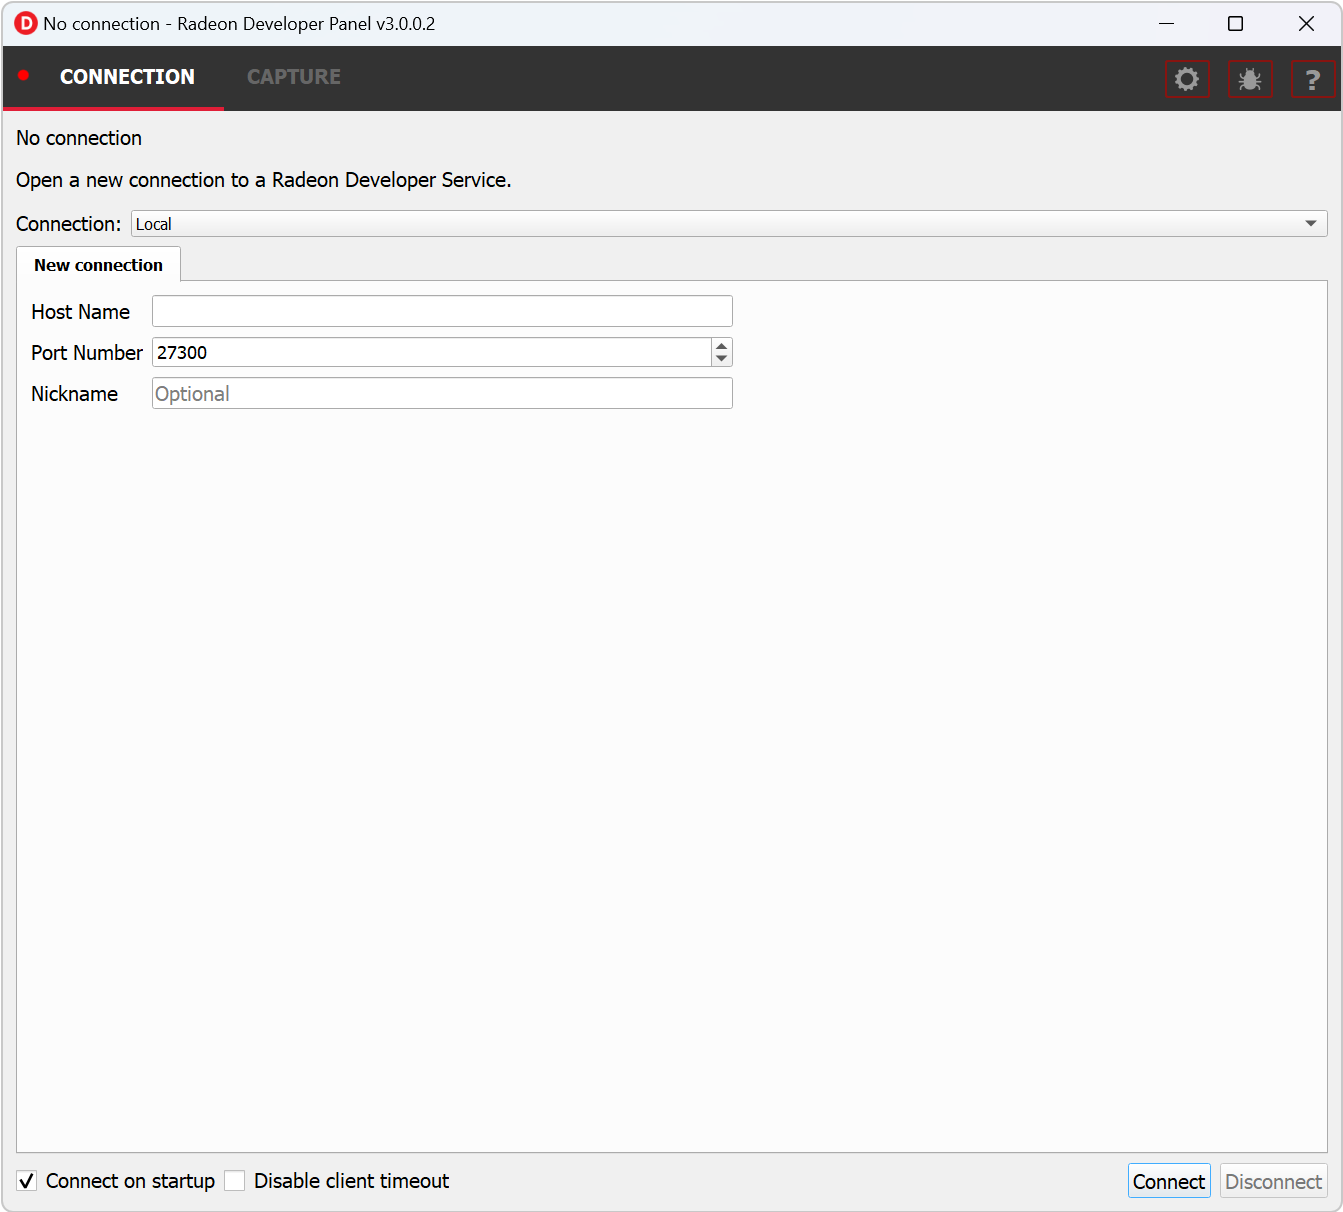Click into the Host Name field

pyautogui.click(x=442, y=311)
